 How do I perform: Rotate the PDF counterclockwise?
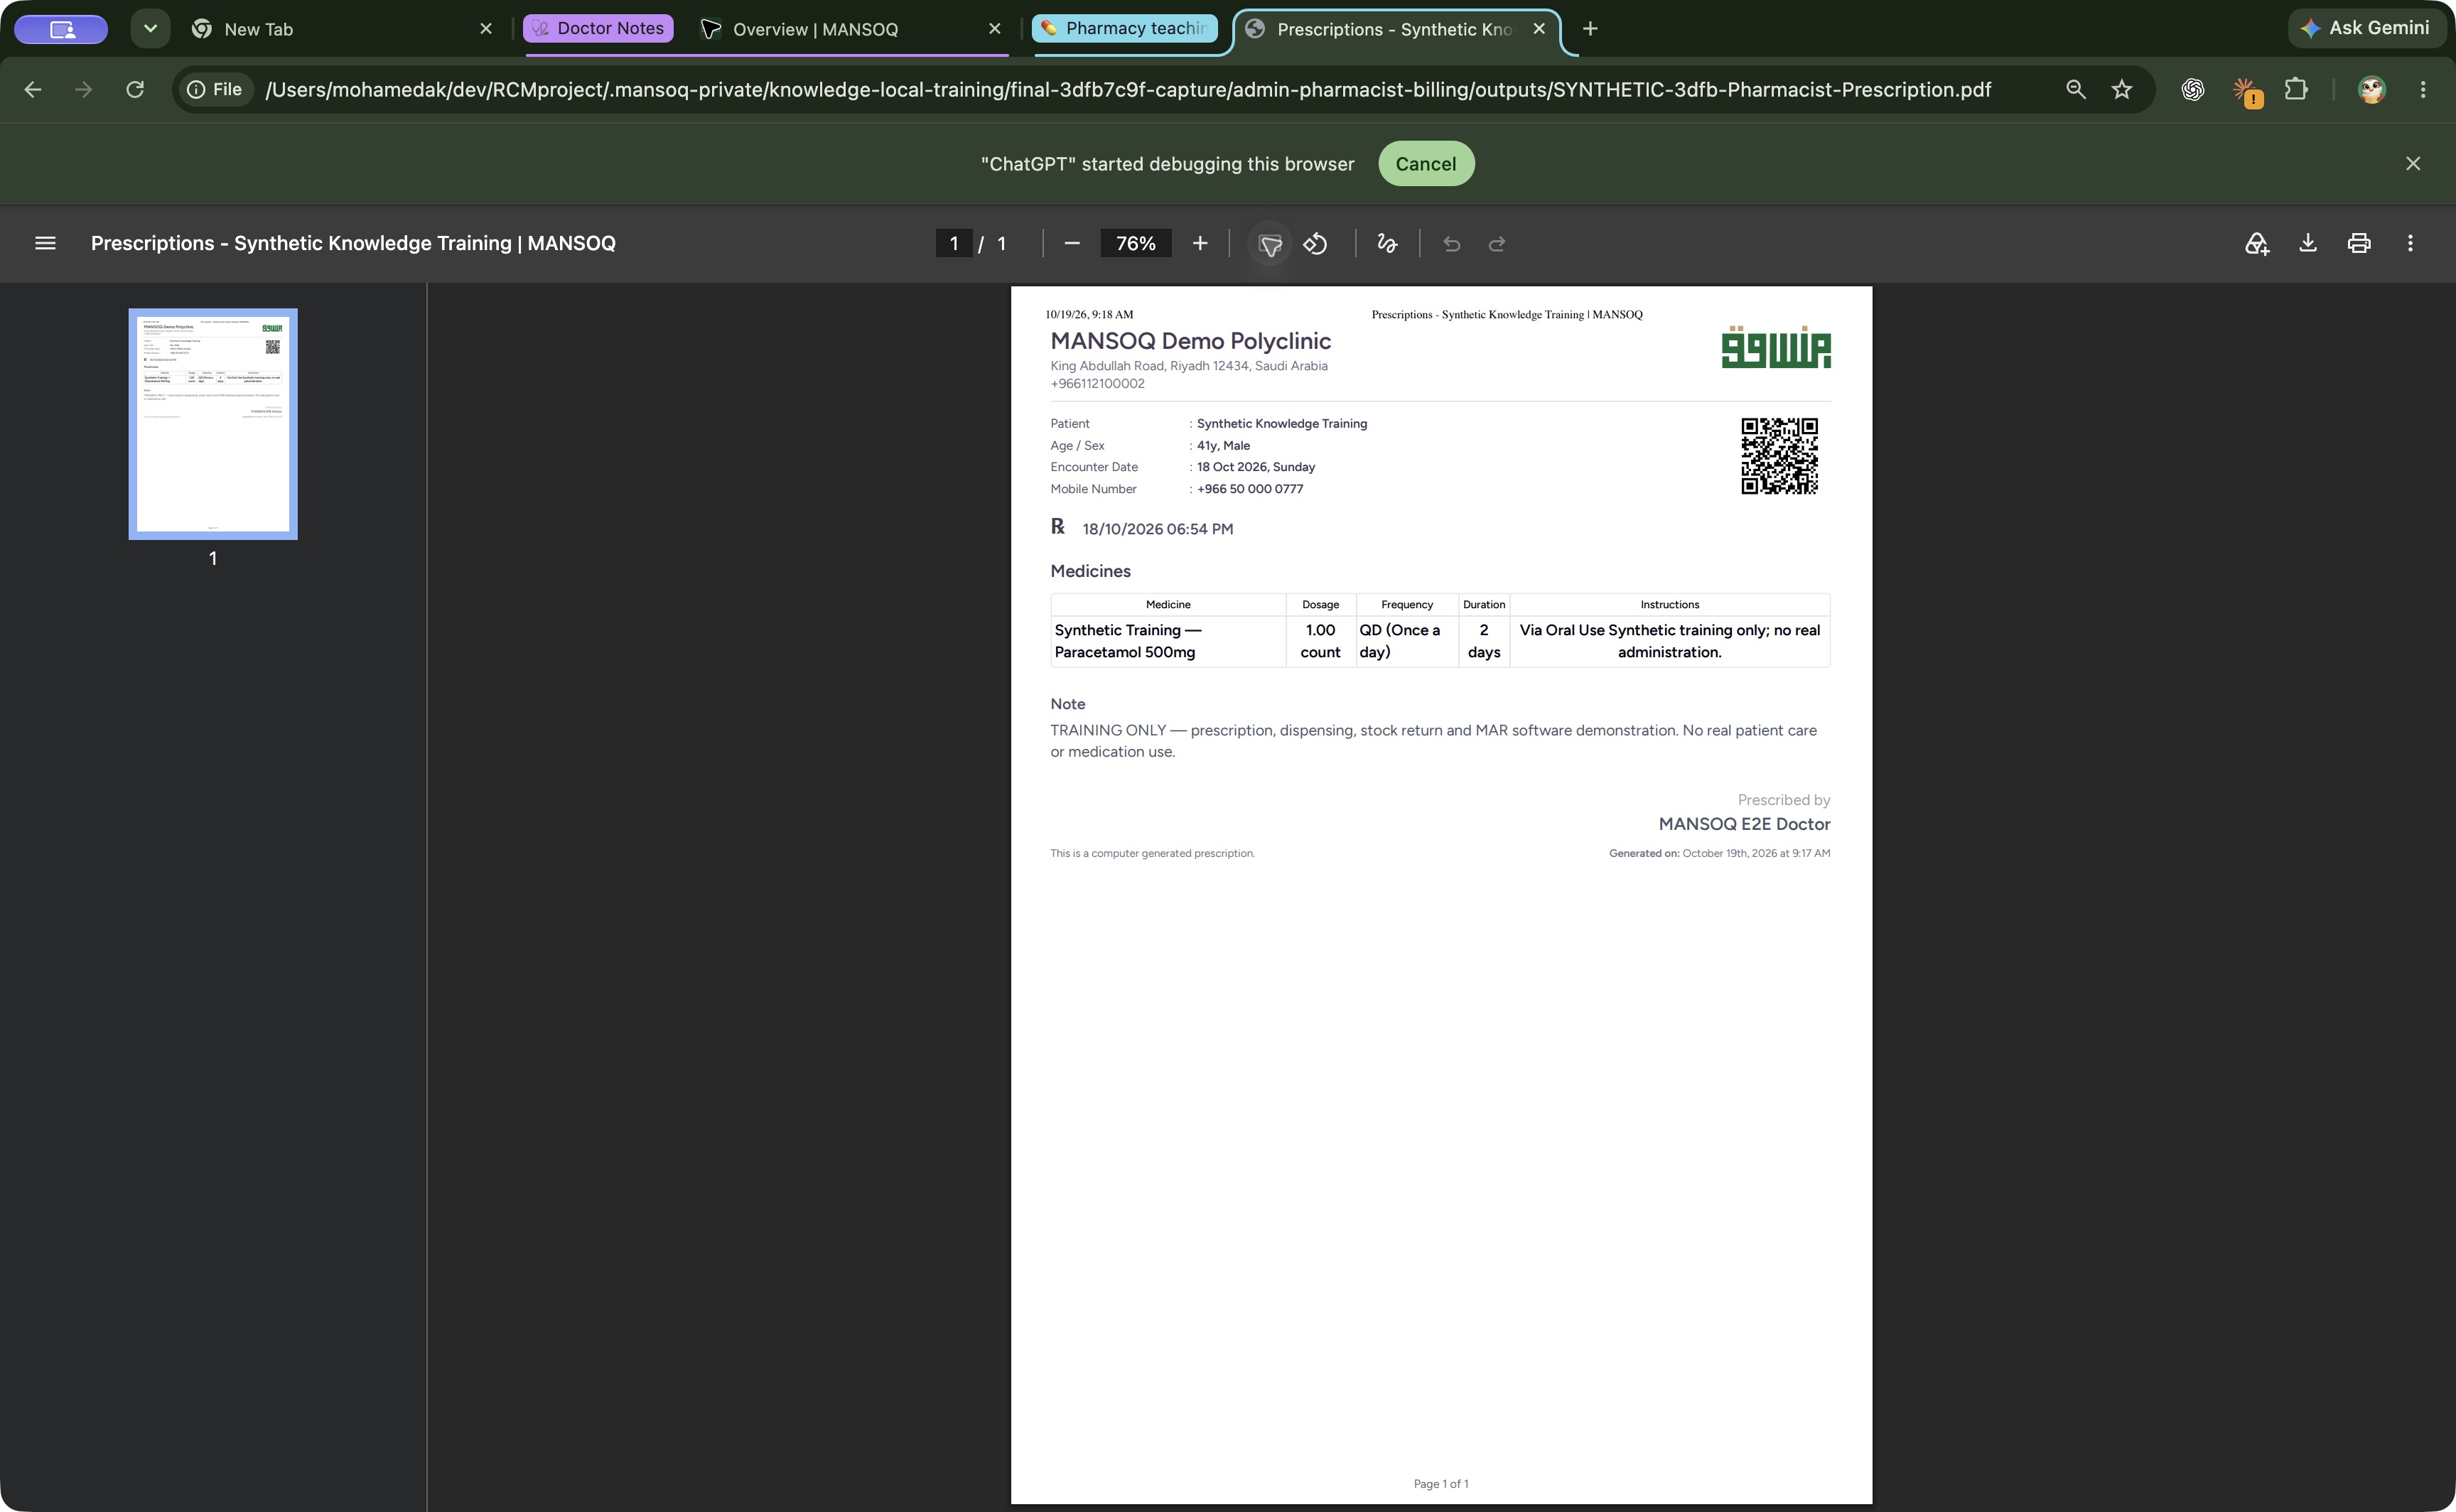1316,243
